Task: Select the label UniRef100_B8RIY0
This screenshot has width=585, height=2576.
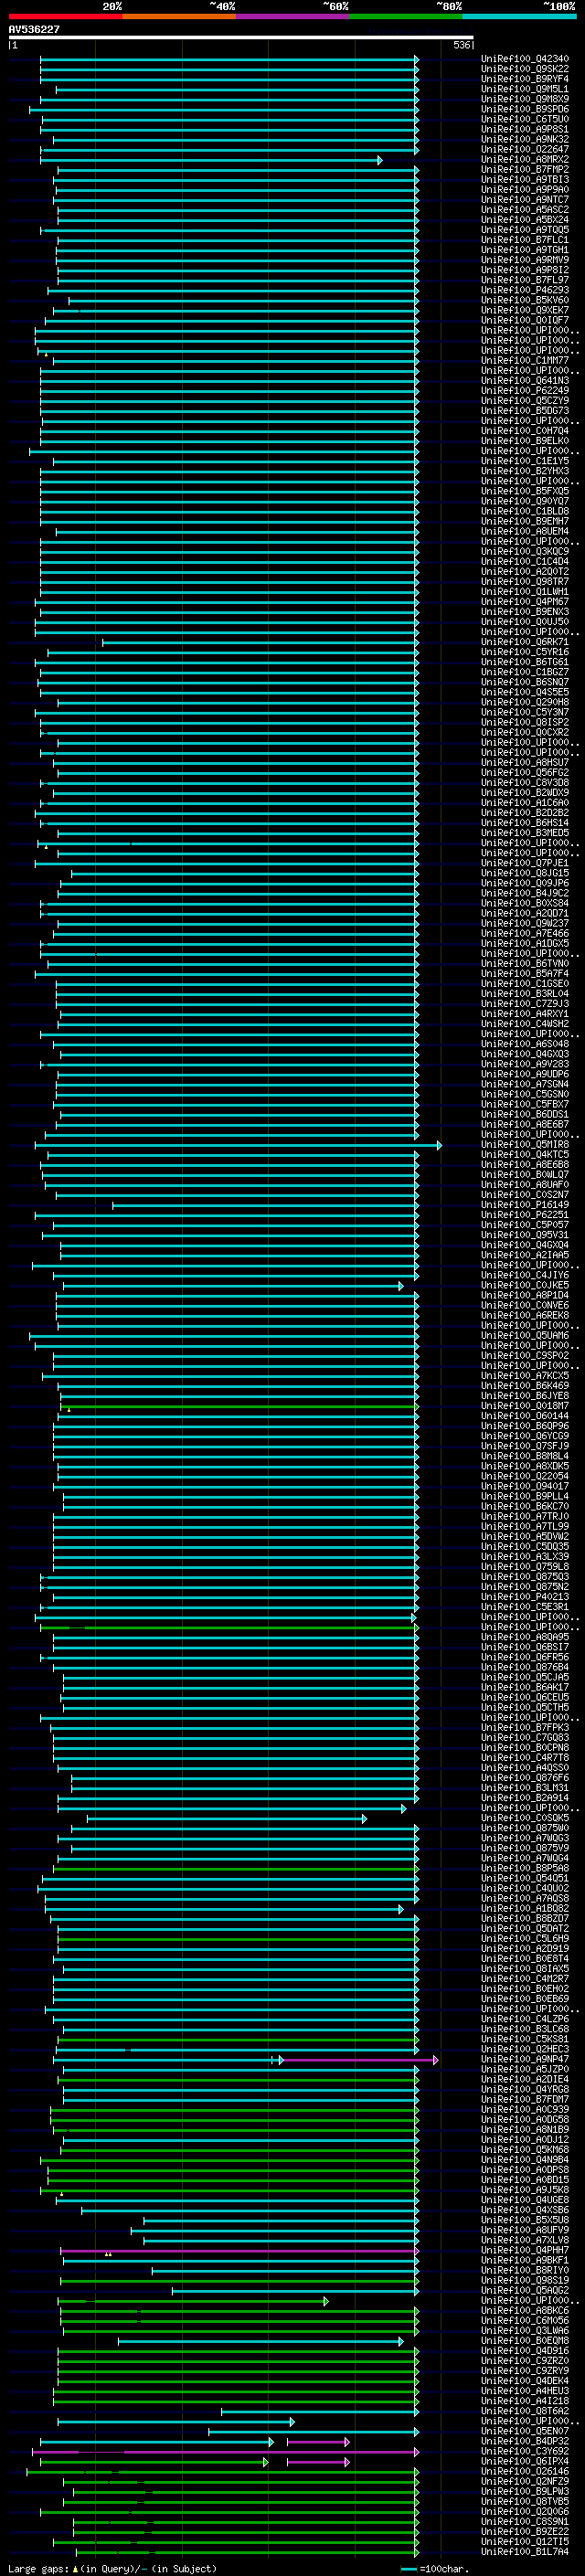Action: 524,2271
